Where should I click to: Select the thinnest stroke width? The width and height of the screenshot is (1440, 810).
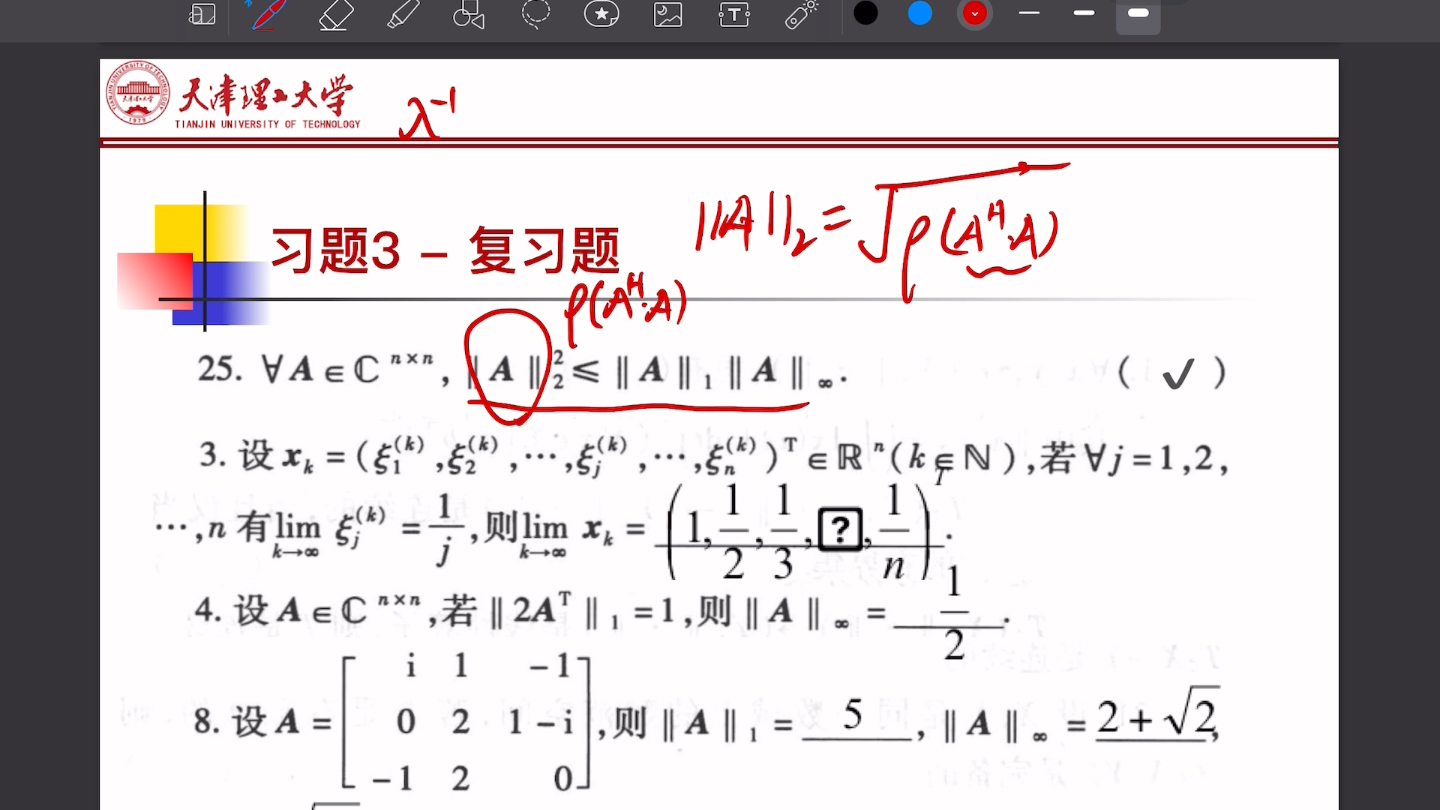pos(1029,13)
